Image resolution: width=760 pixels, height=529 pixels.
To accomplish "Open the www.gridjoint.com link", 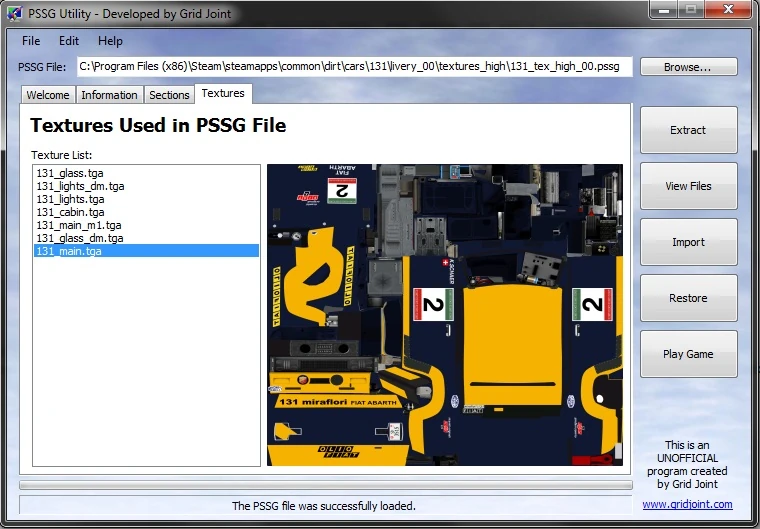I will [x=687, y=504].
